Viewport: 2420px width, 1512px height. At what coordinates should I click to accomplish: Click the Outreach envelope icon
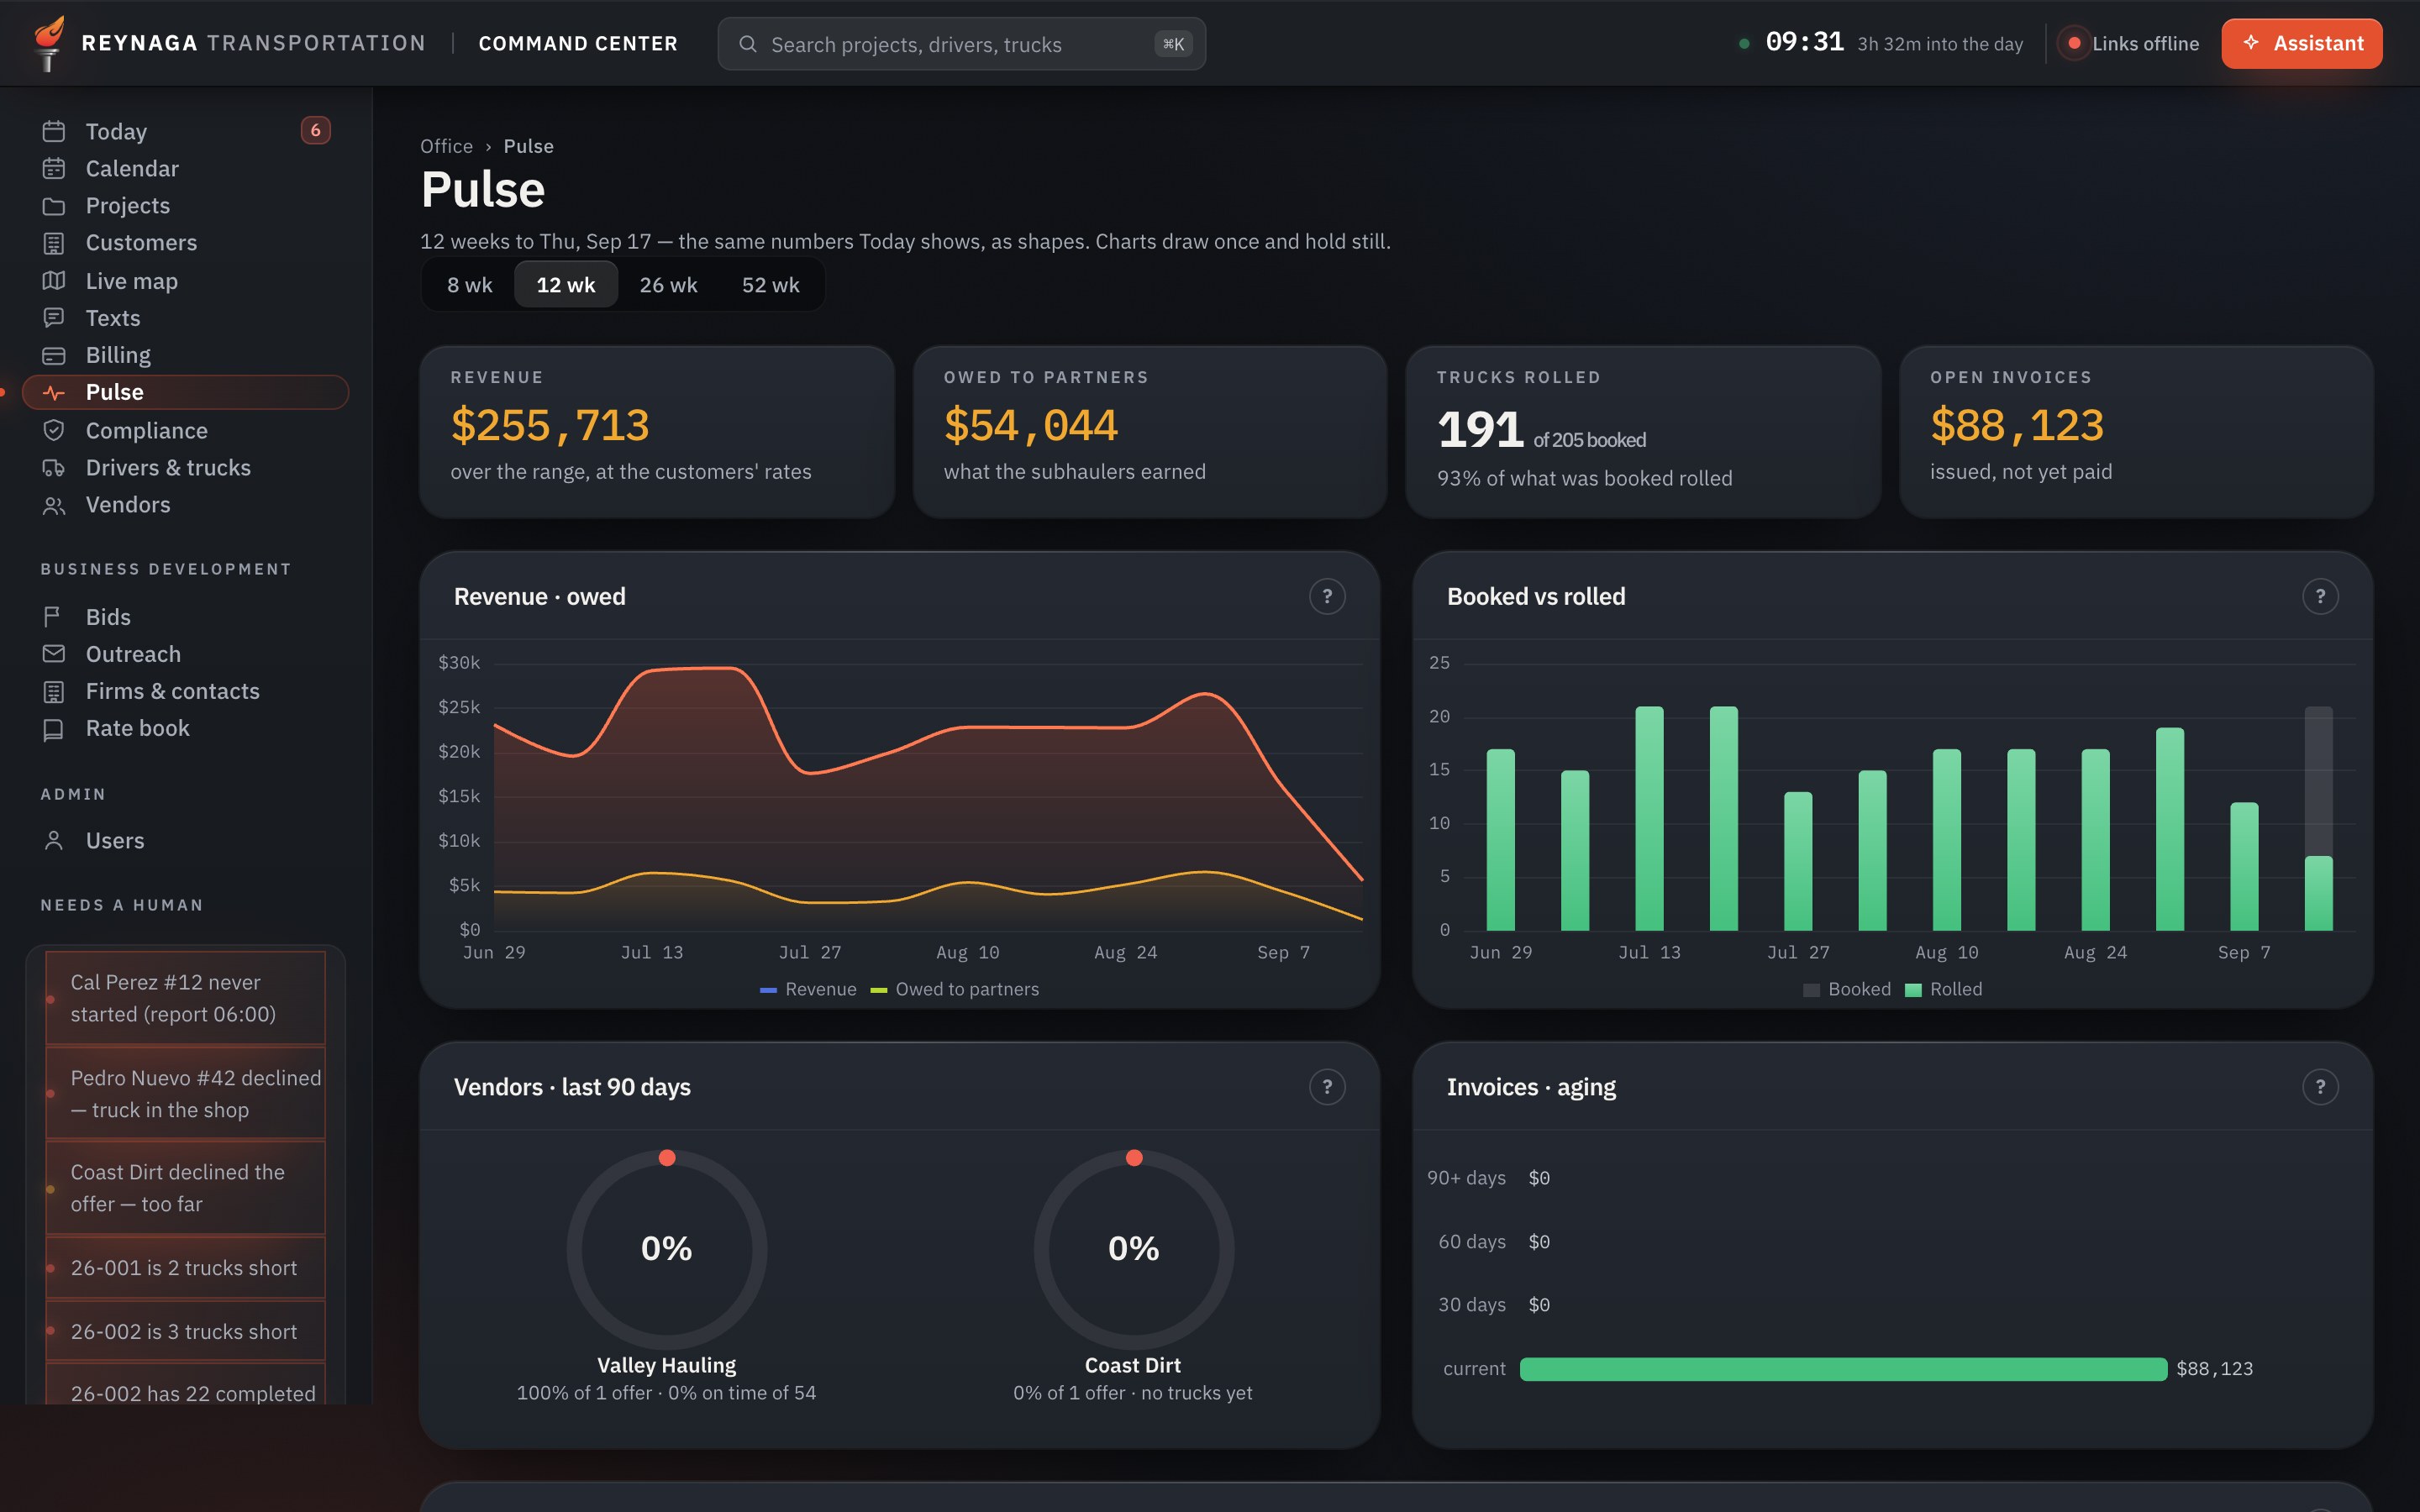(54, 654)
